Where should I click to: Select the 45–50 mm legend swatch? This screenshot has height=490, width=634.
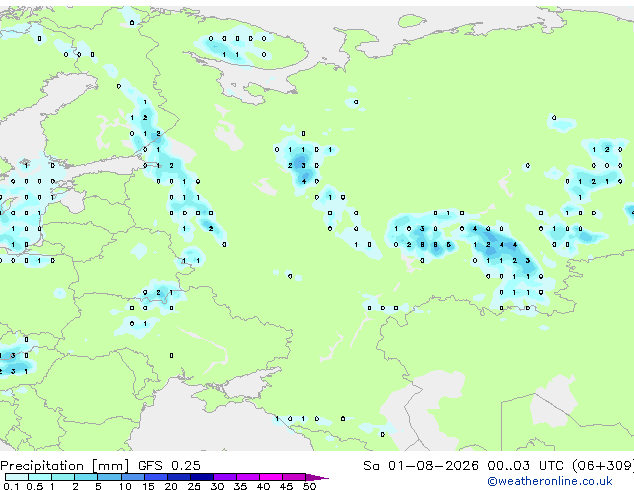click(294, 477)
